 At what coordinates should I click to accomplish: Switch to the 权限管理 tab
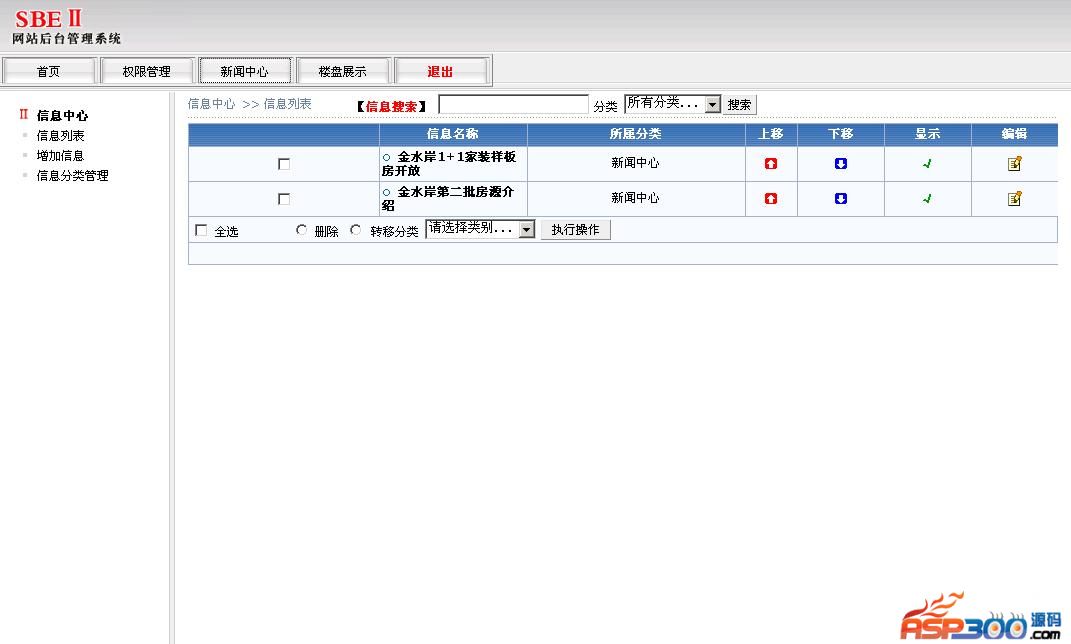click(x=147, y=71)
